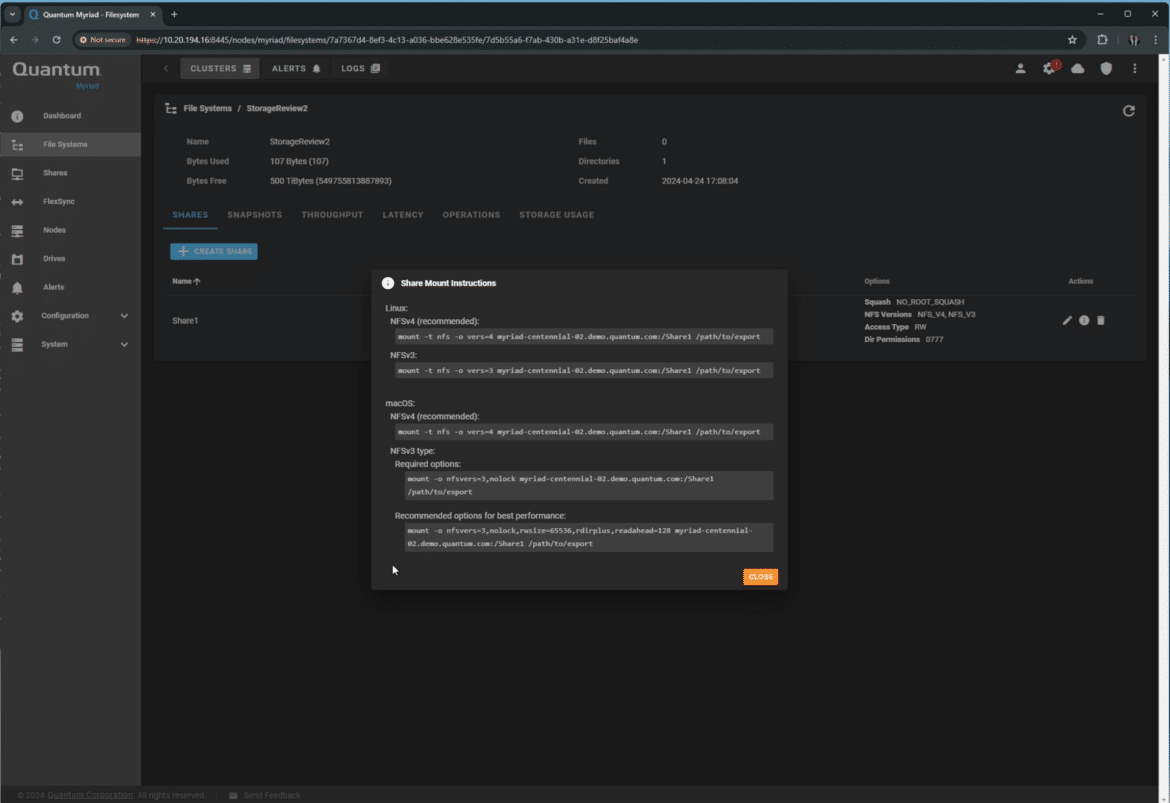
Task: Switch to the Storage Usage tab
Action: (x=557, y=215)
